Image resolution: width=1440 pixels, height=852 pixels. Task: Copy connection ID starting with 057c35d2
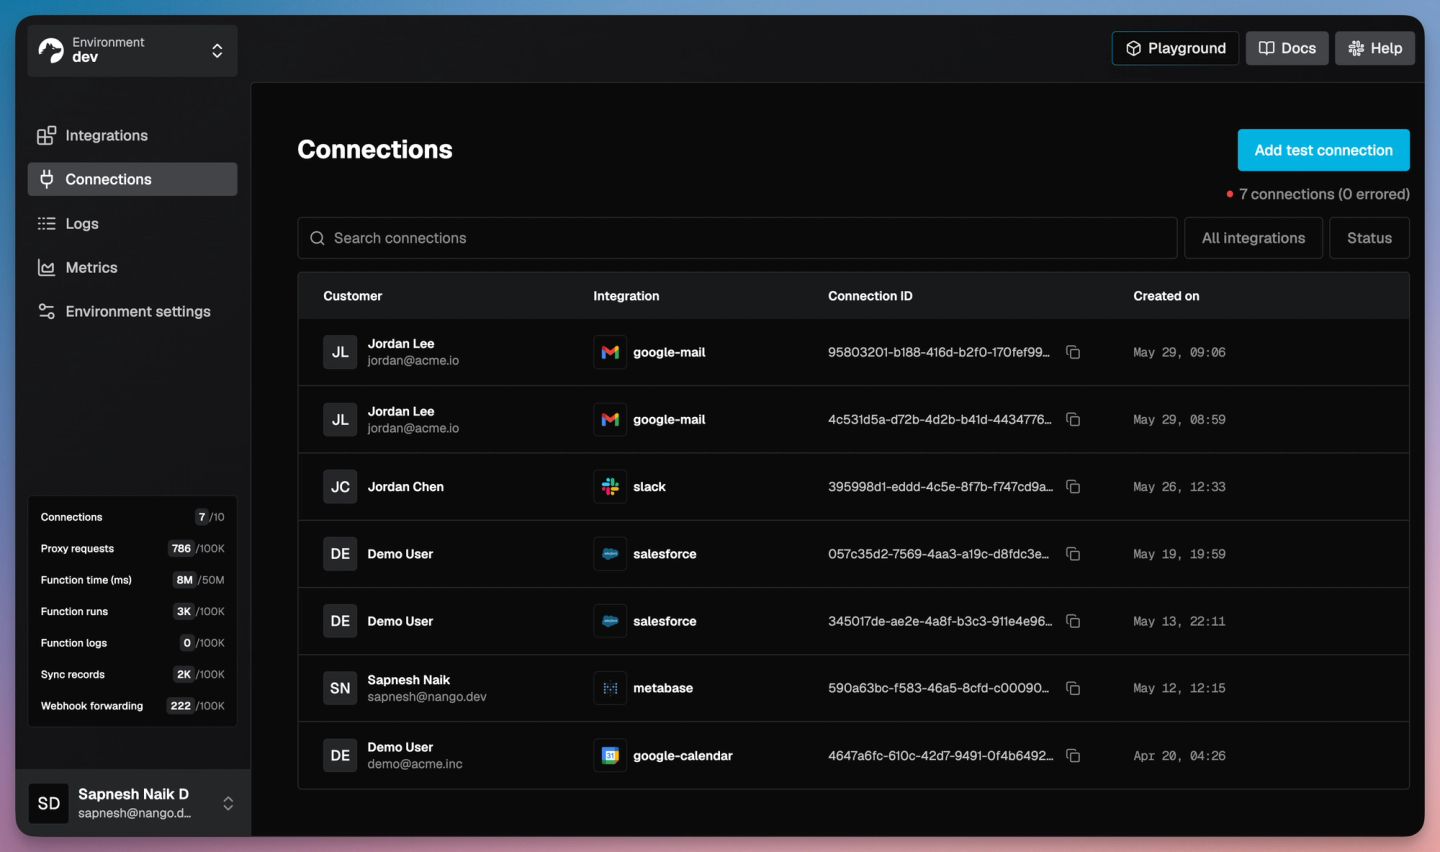(1073, 554)
